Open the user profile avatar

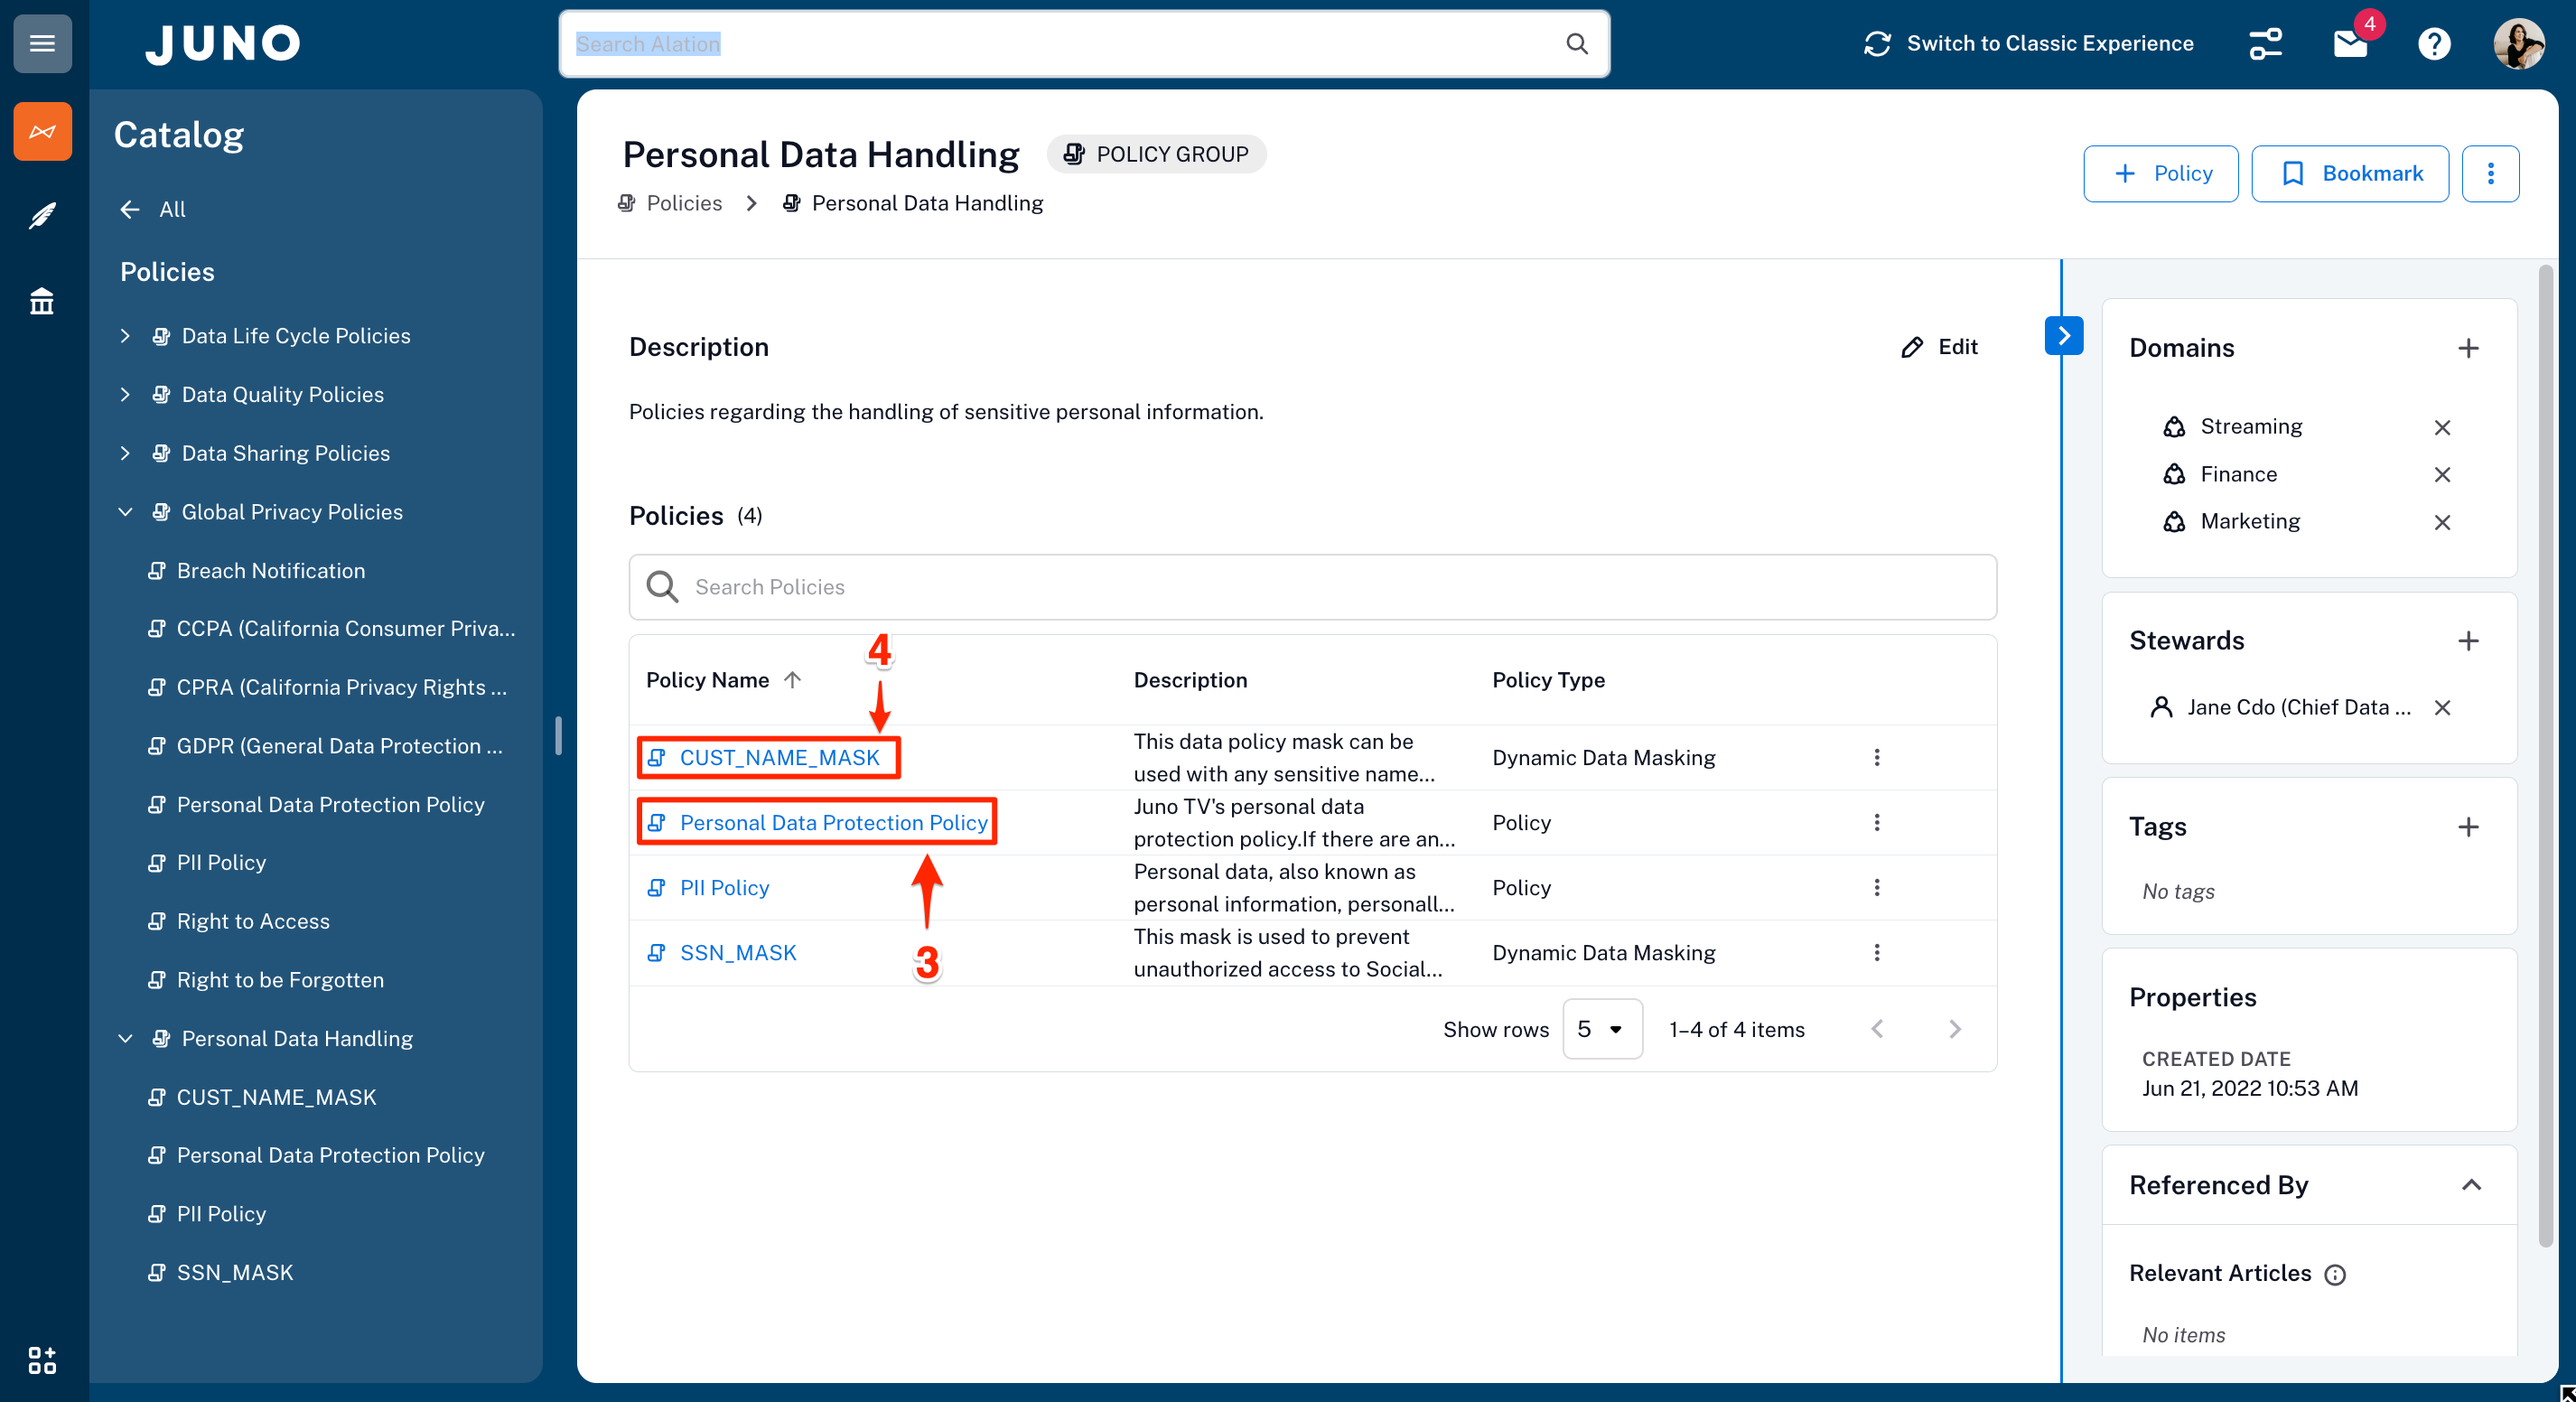2517,43
